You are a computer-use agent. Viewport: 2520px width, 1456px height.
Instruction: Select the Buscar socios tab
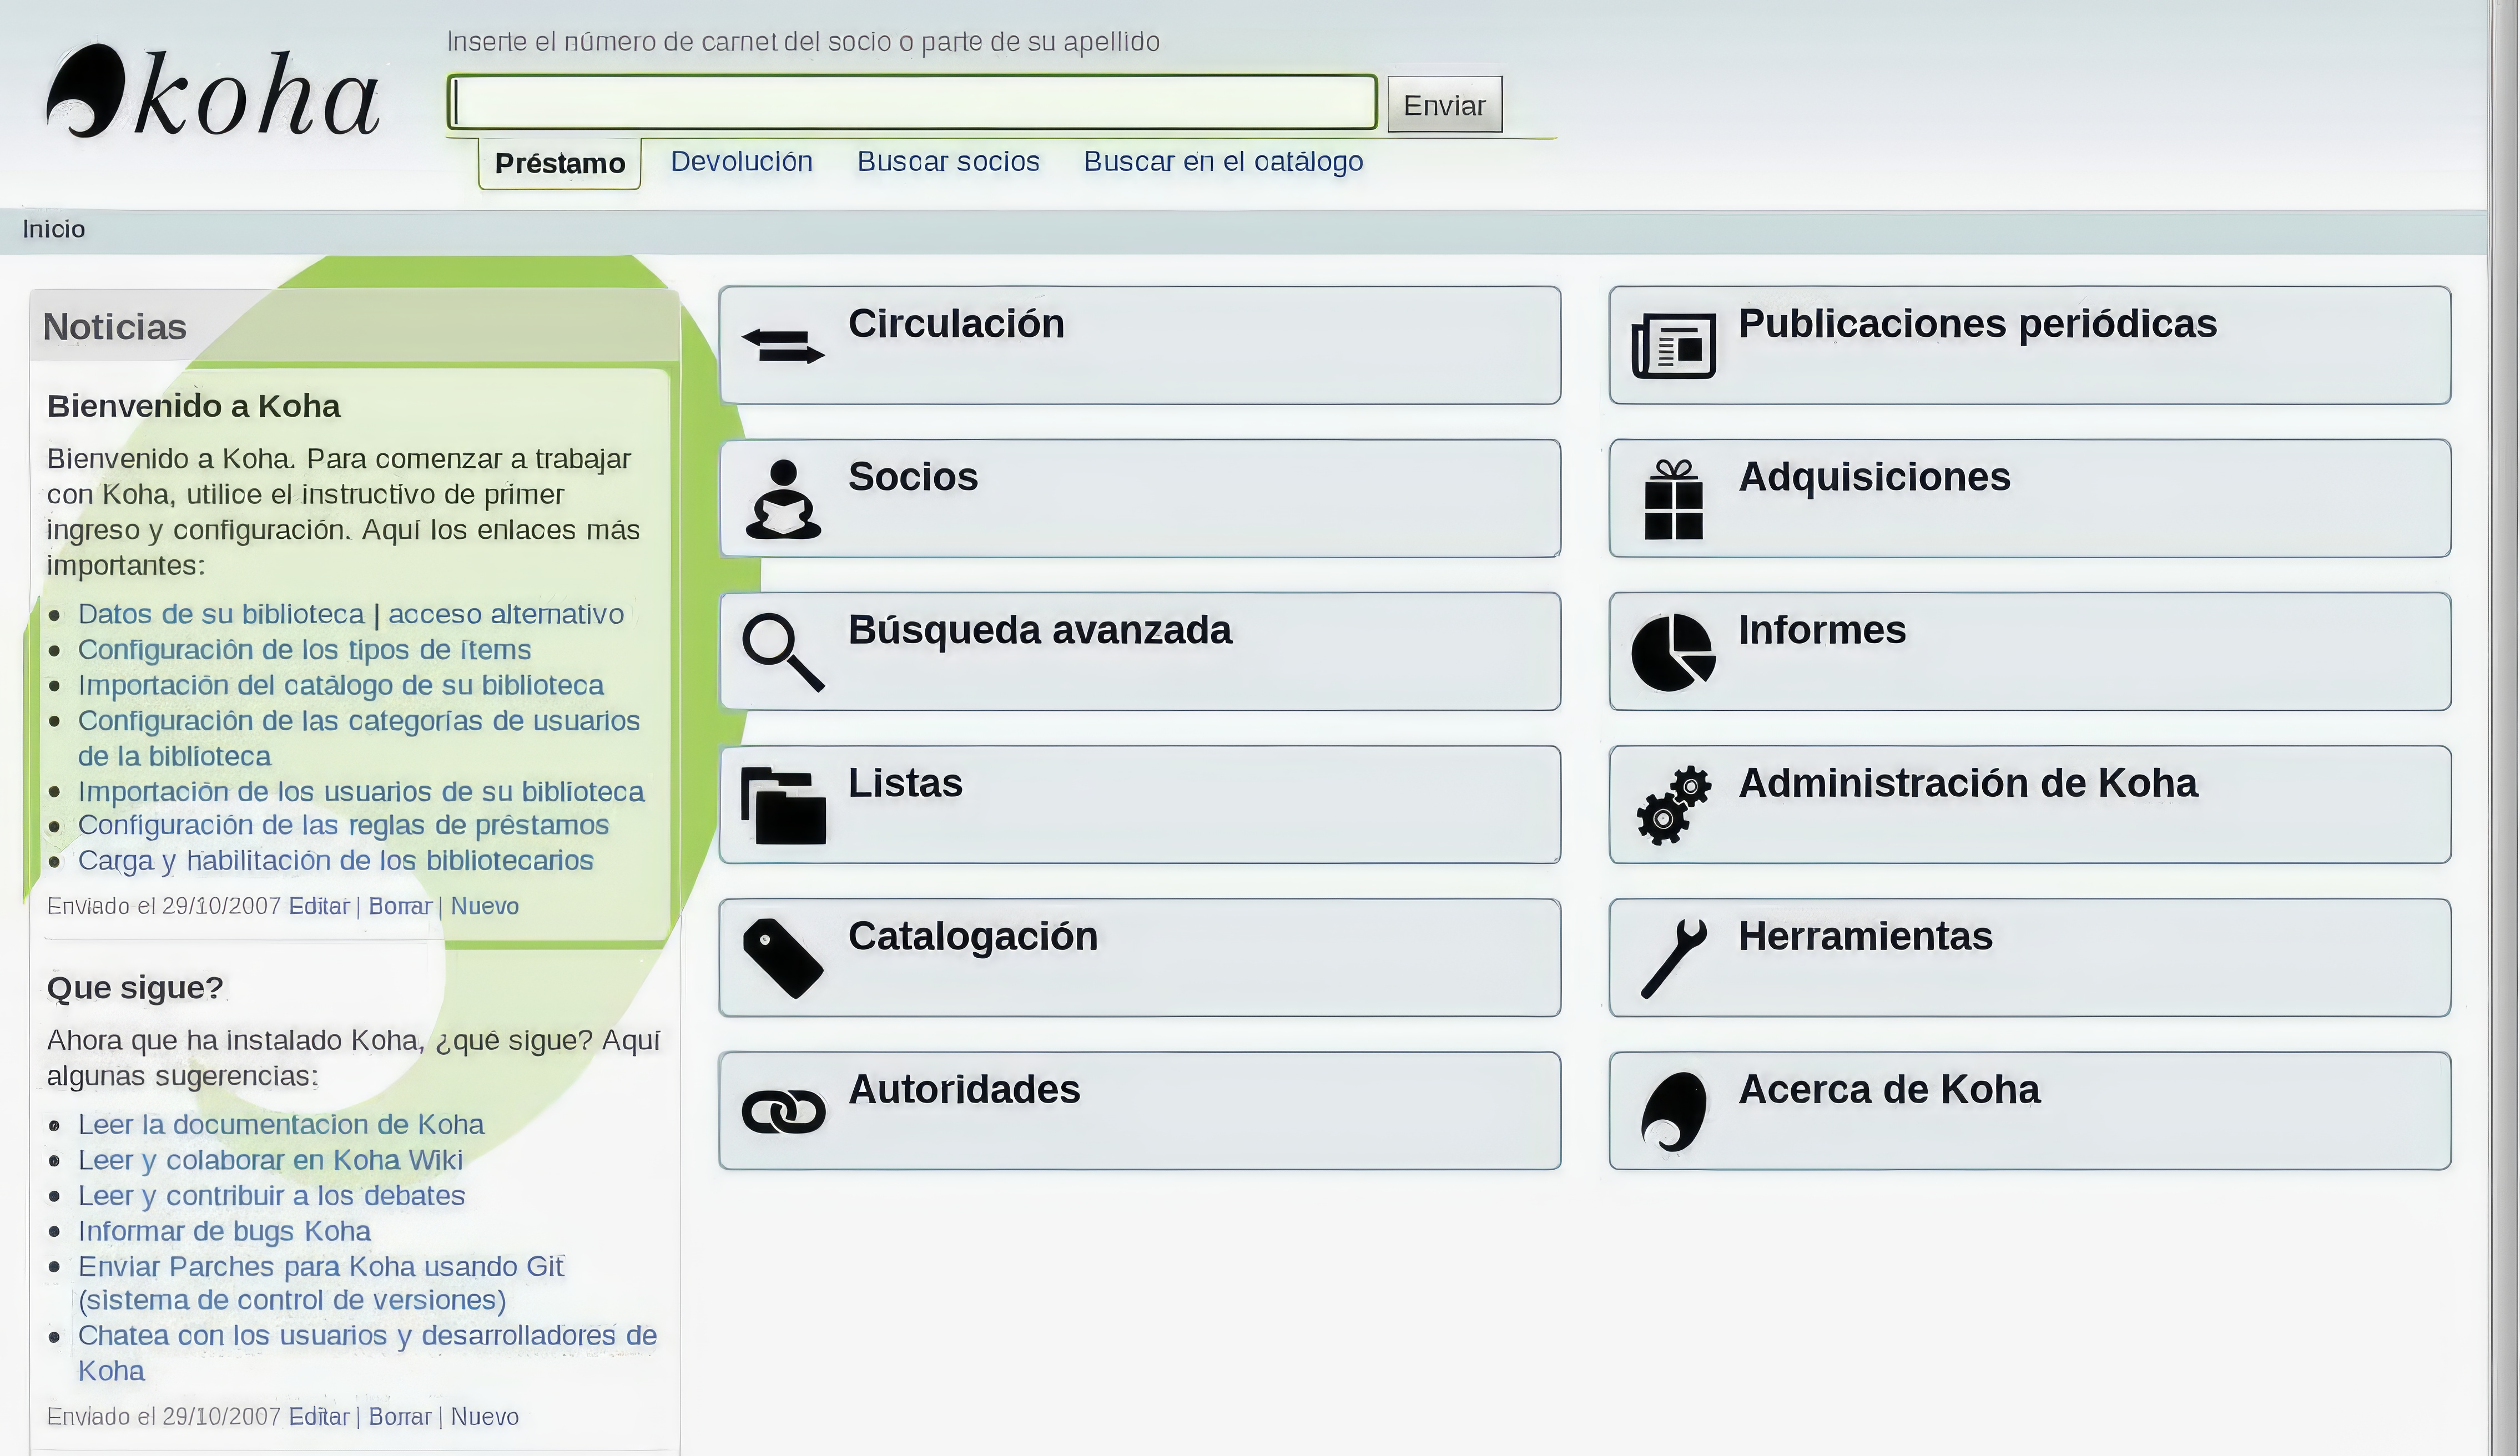coord(948,162)
